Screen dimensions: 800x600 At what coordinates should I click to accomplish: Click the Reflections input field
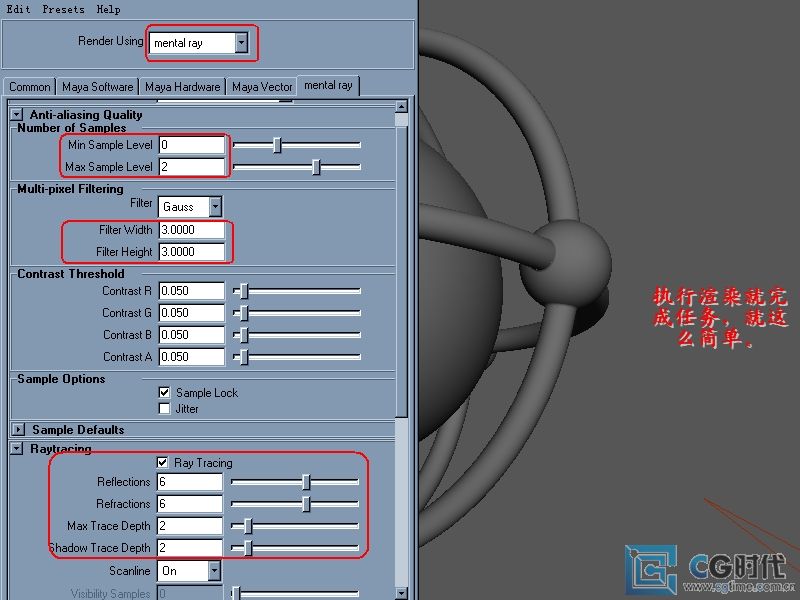tap(190, 482)
